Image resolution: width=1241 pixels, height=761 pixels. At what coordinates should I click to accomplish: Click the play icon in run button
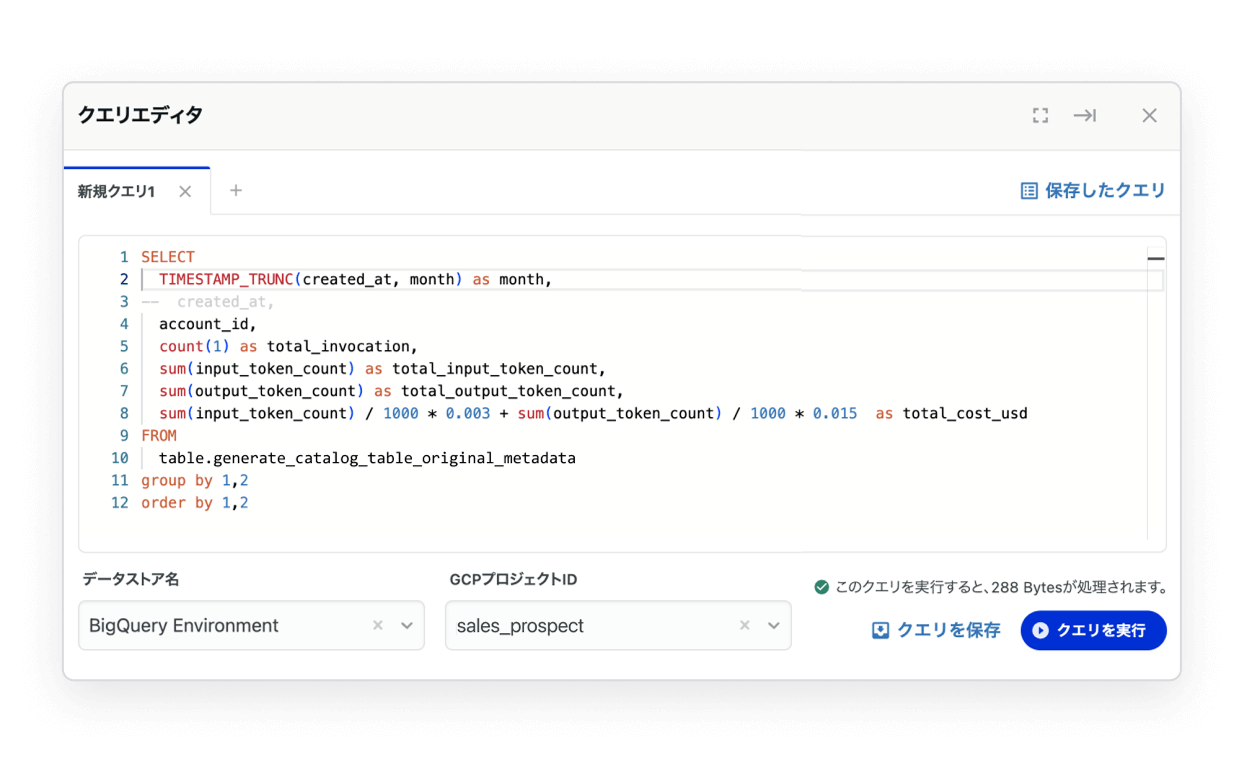[1041, 631]
